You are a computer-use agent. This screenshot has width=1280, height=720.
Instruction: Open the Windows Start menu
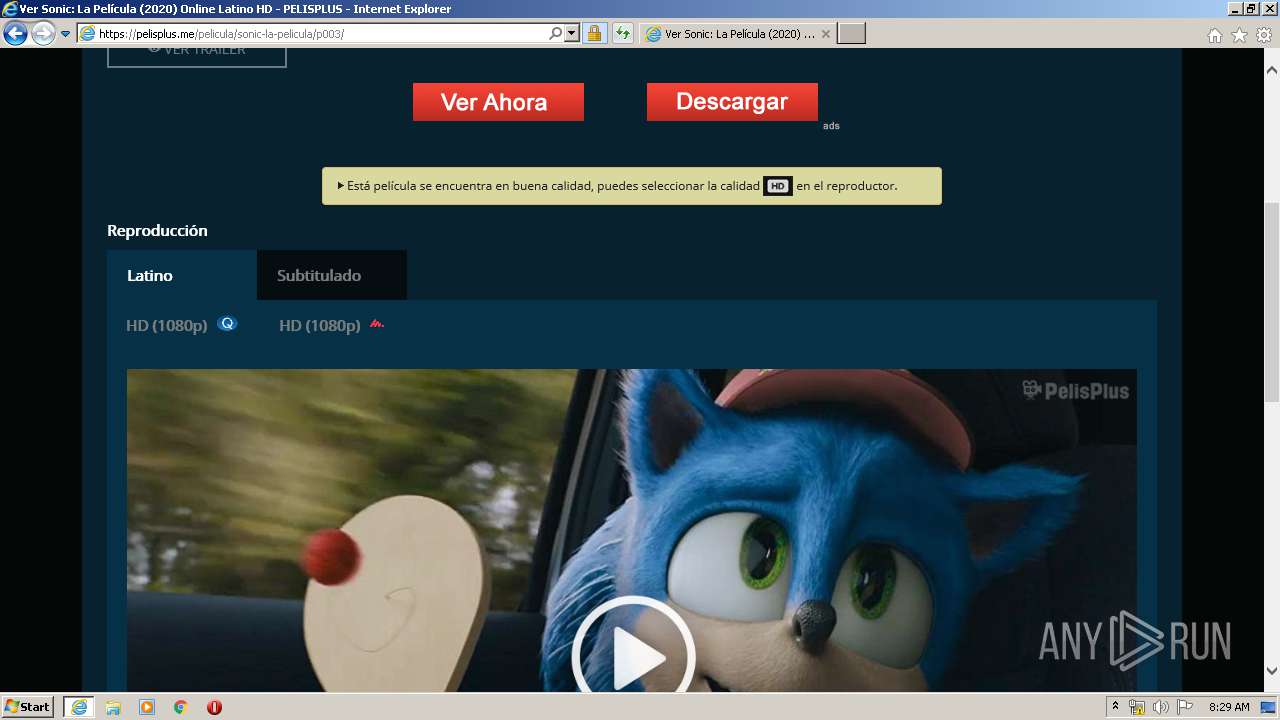tap(27, 707)
